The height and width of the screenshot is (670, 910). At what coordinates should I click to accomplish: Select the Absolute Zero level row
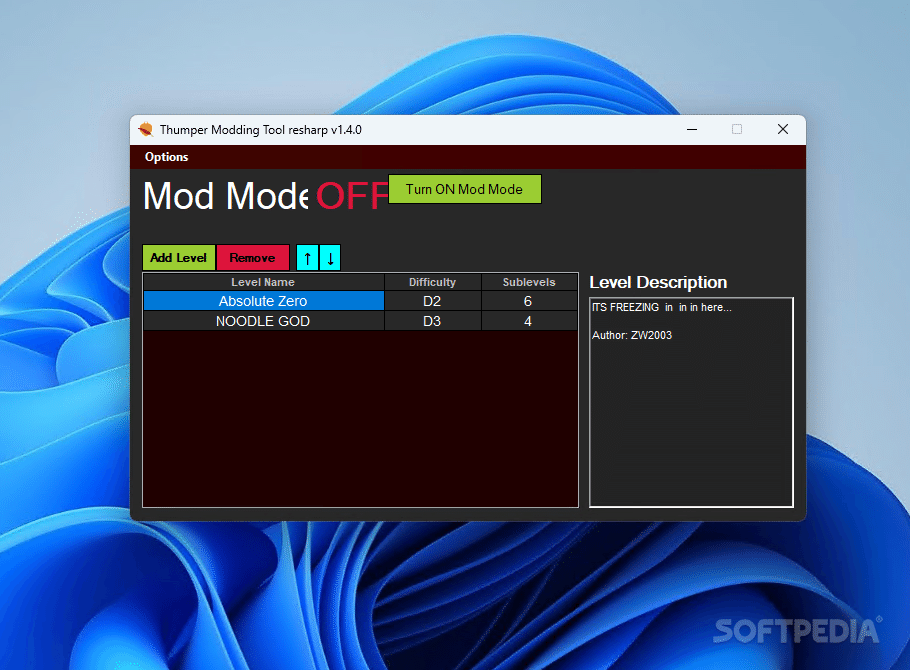[x=360, y=301]
